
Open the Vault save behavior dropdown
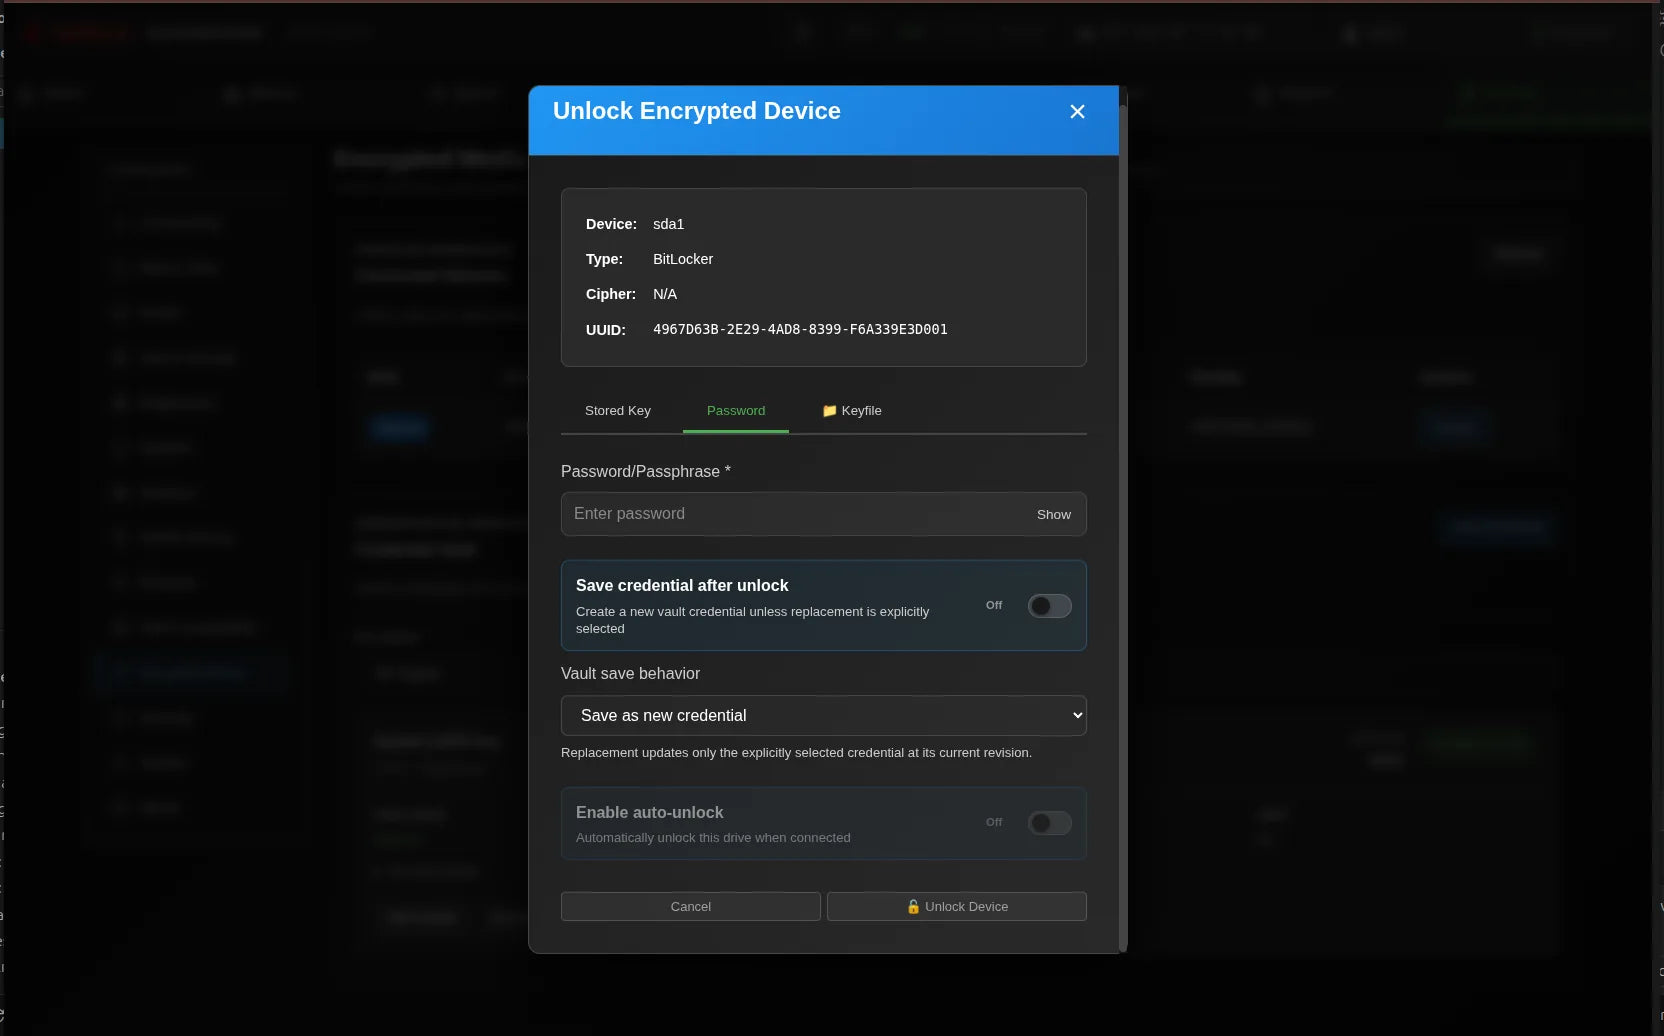(x=823, y=716)
